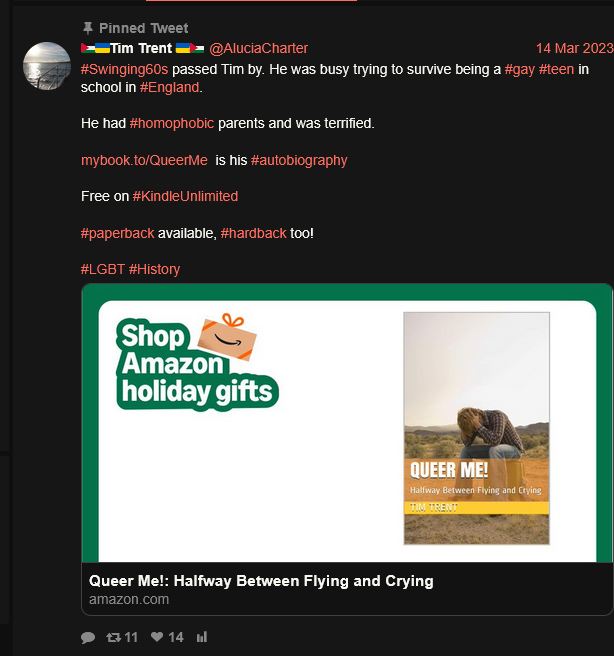Open the @AluciaCharter profile handle

[258, 49]
